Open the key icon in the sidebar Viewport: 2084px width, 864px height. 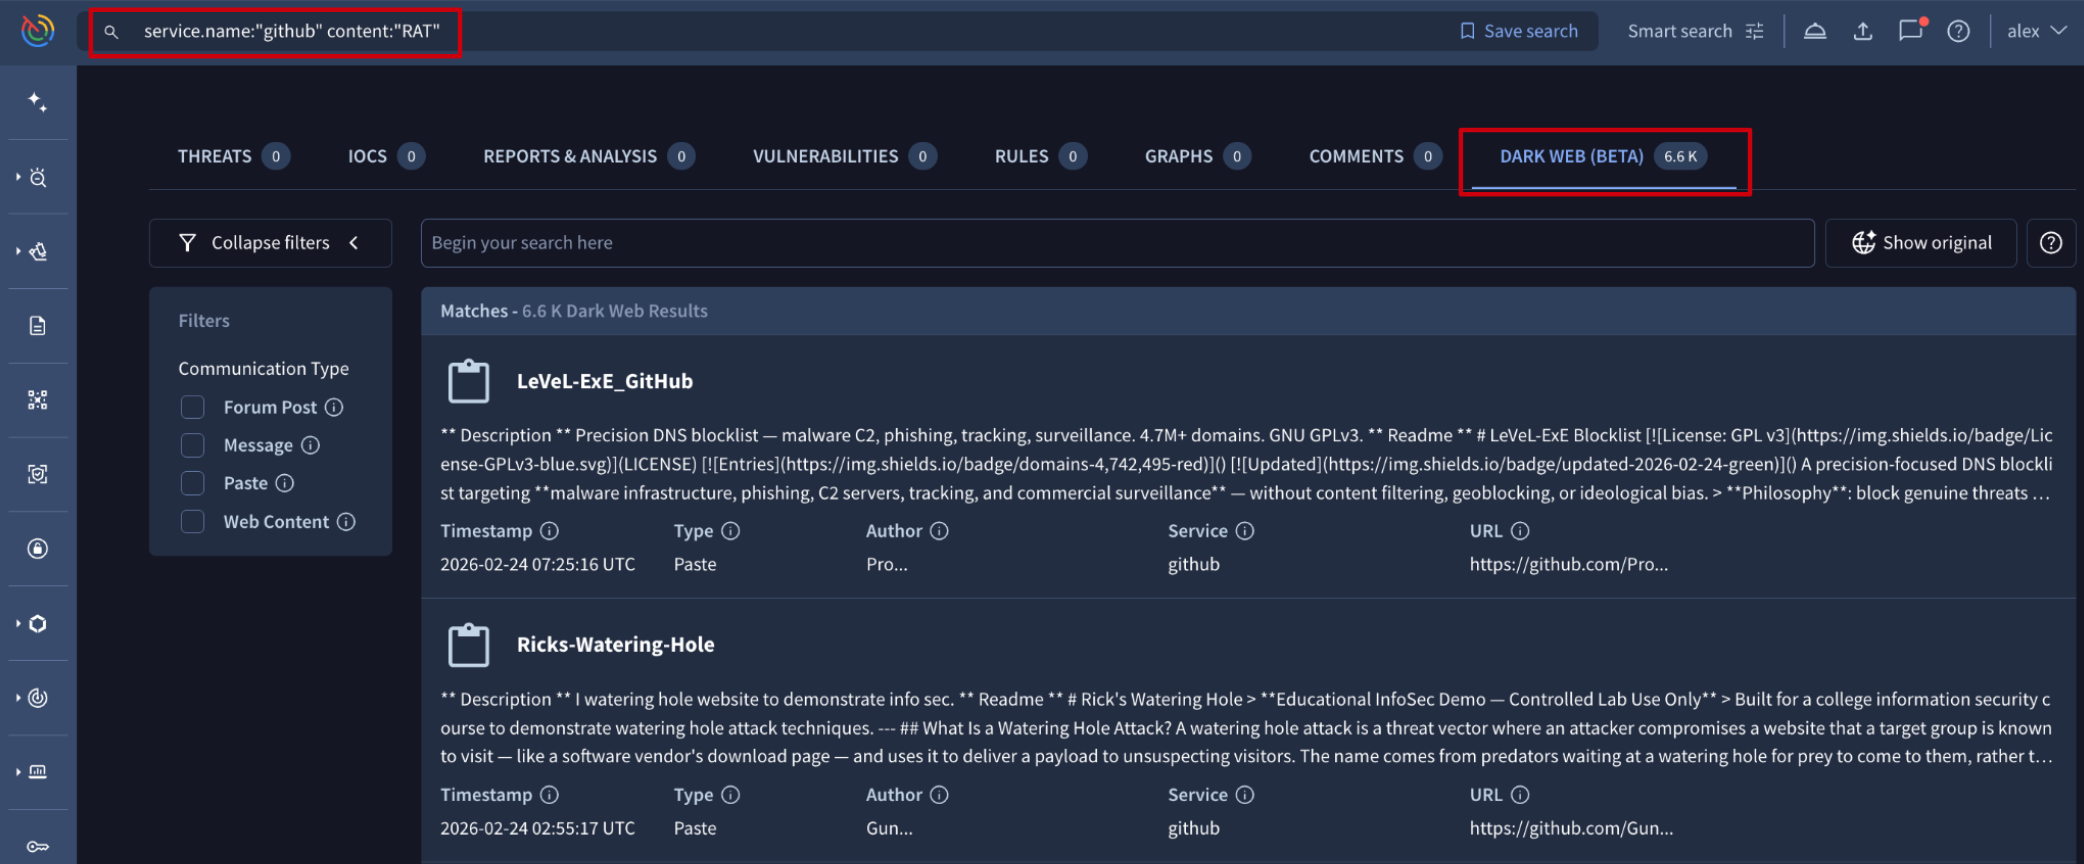pyautogui.click(x=38, y=847)
